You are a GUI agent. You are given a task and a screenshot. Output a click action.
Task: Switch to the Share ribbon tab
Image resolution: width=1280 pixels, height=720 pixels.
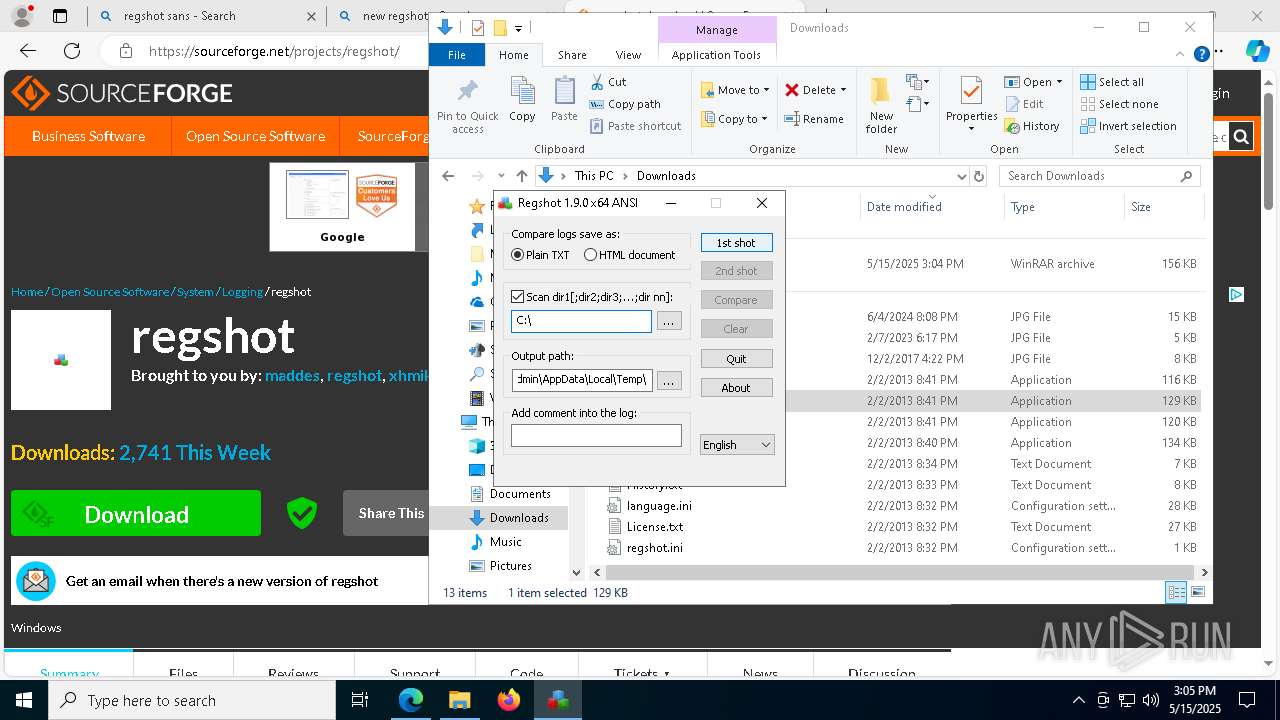(572, 55)
